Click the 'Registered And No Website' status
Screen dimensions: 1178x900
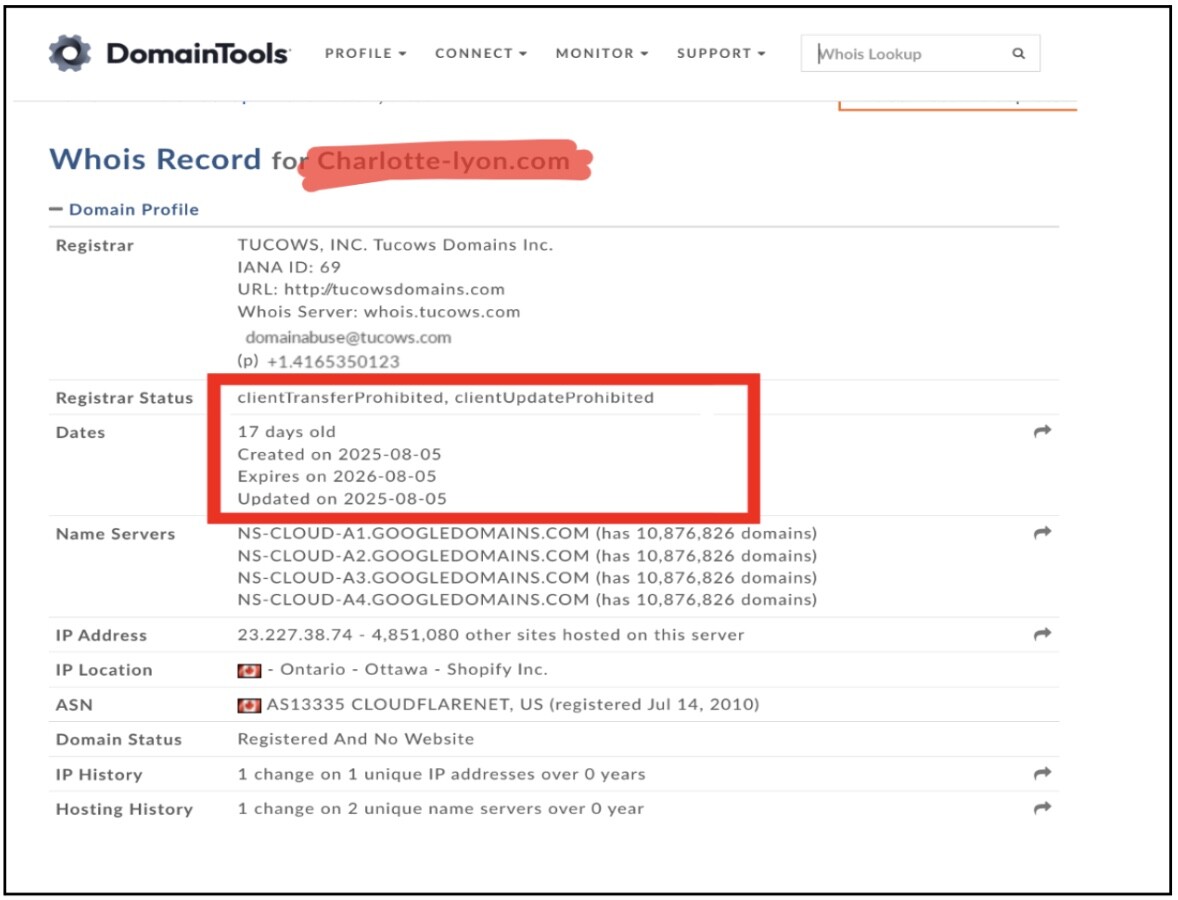356,739
